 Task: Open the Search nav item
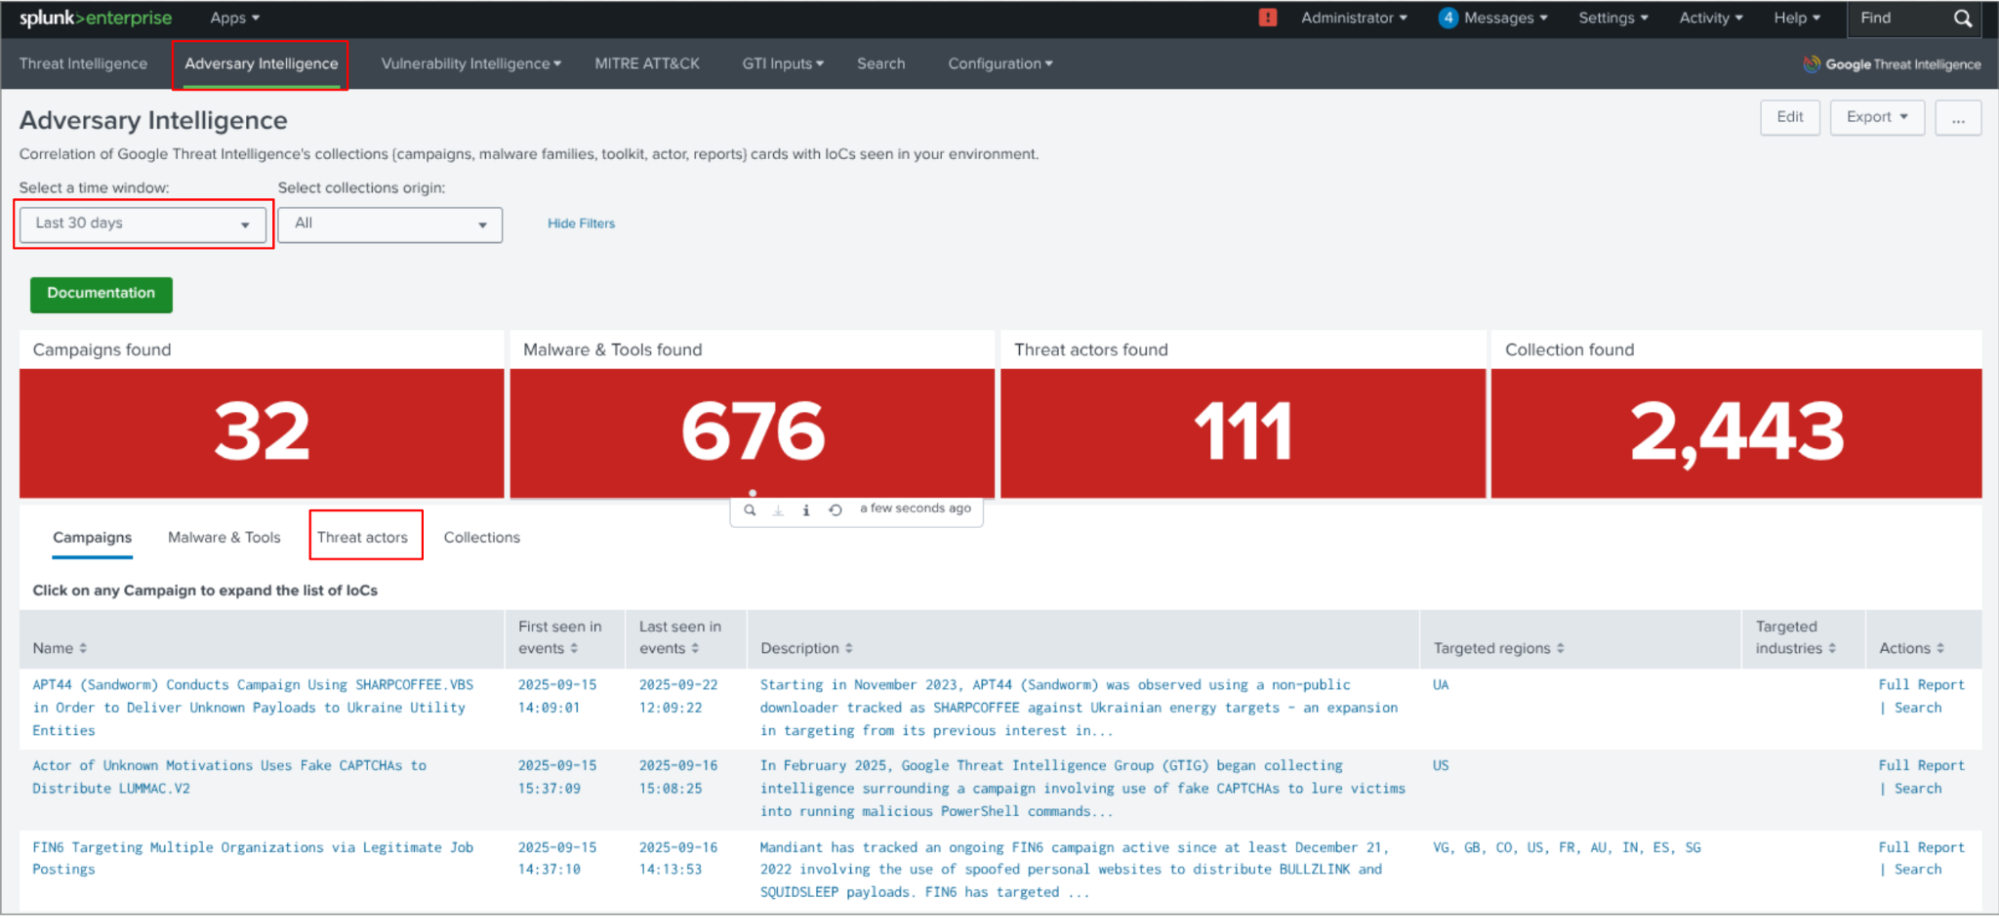click(x=881, y=64)
